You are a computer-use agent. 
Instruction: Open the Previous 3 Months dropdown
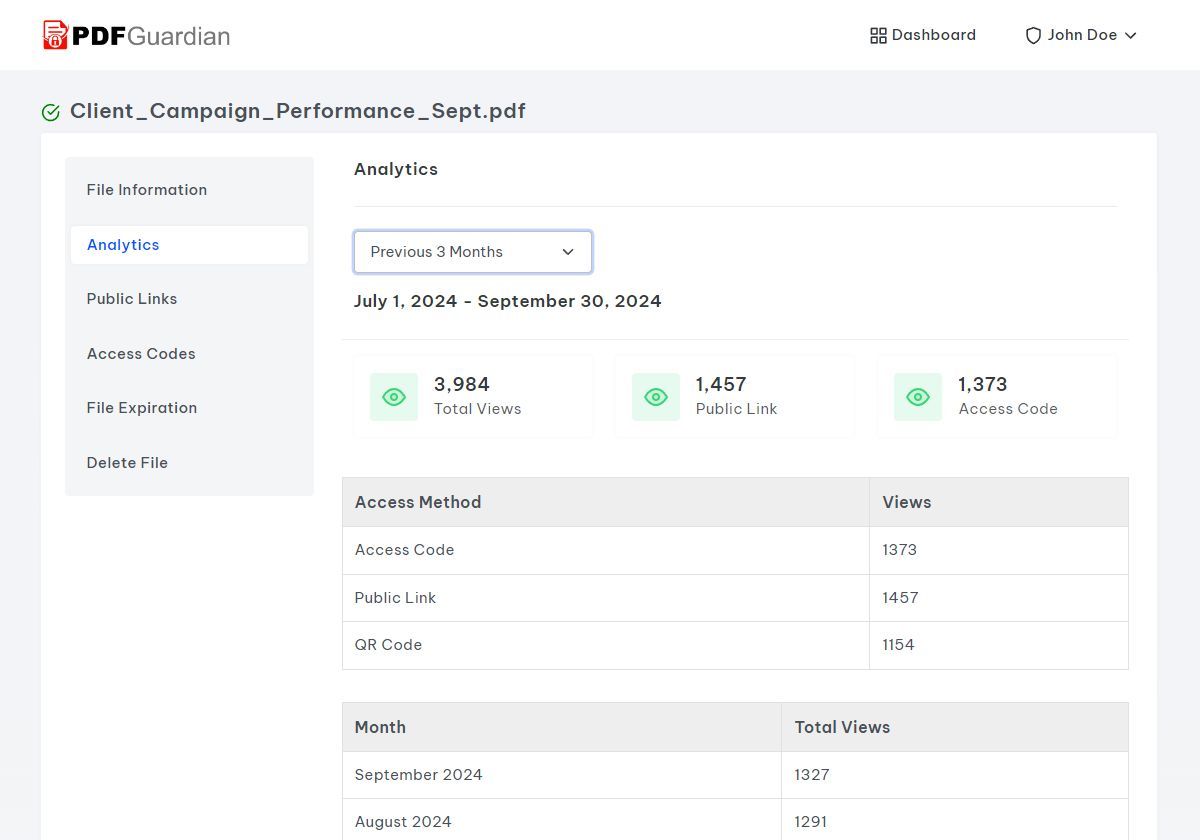pyautogui.click(x=473, y=252)
